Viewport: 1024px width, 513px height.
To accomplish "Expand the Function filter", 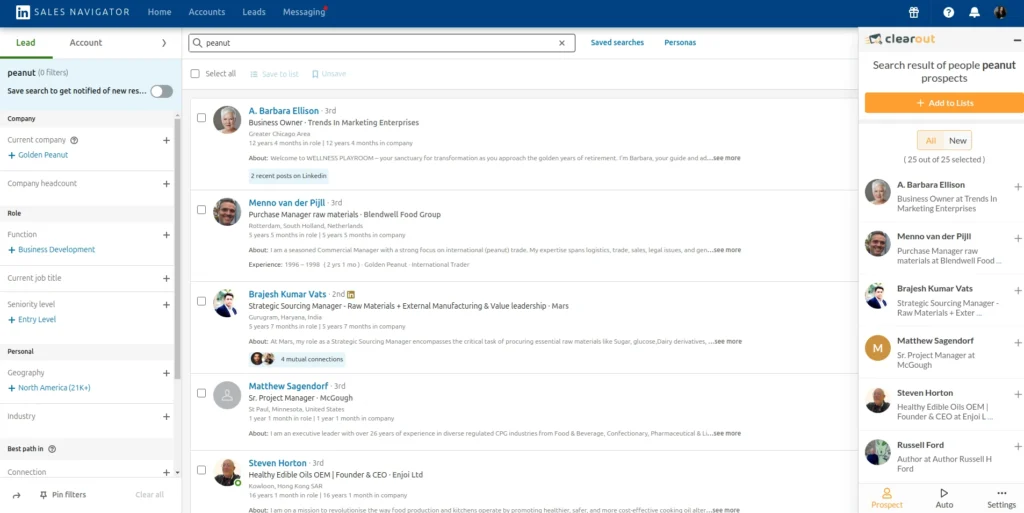I will 167,235.
